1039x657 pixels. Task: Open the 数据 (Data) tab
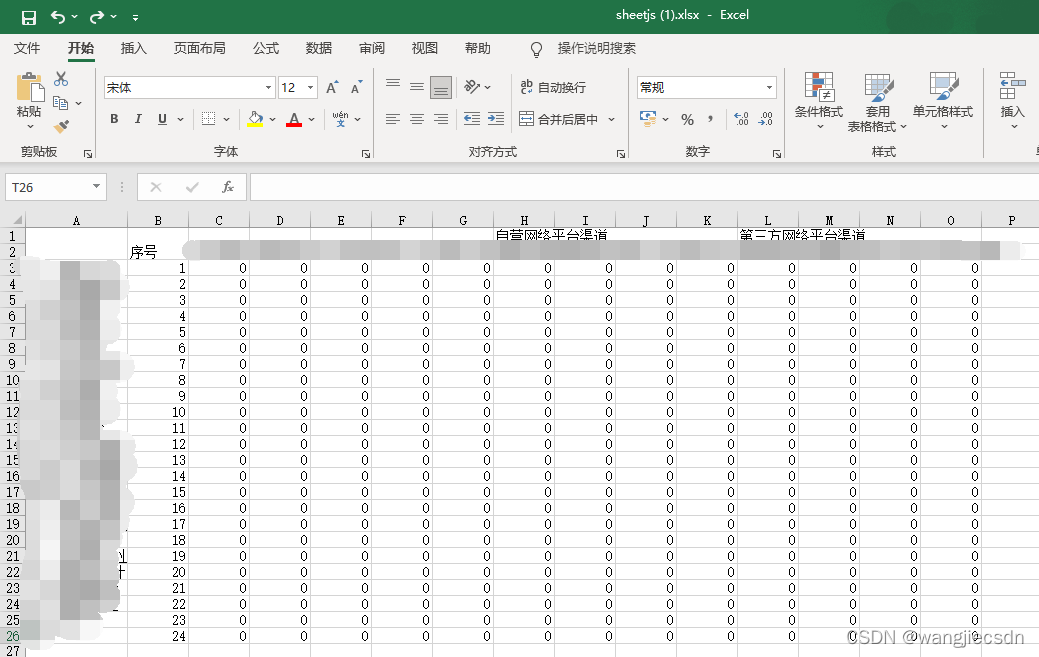(319, 48)
